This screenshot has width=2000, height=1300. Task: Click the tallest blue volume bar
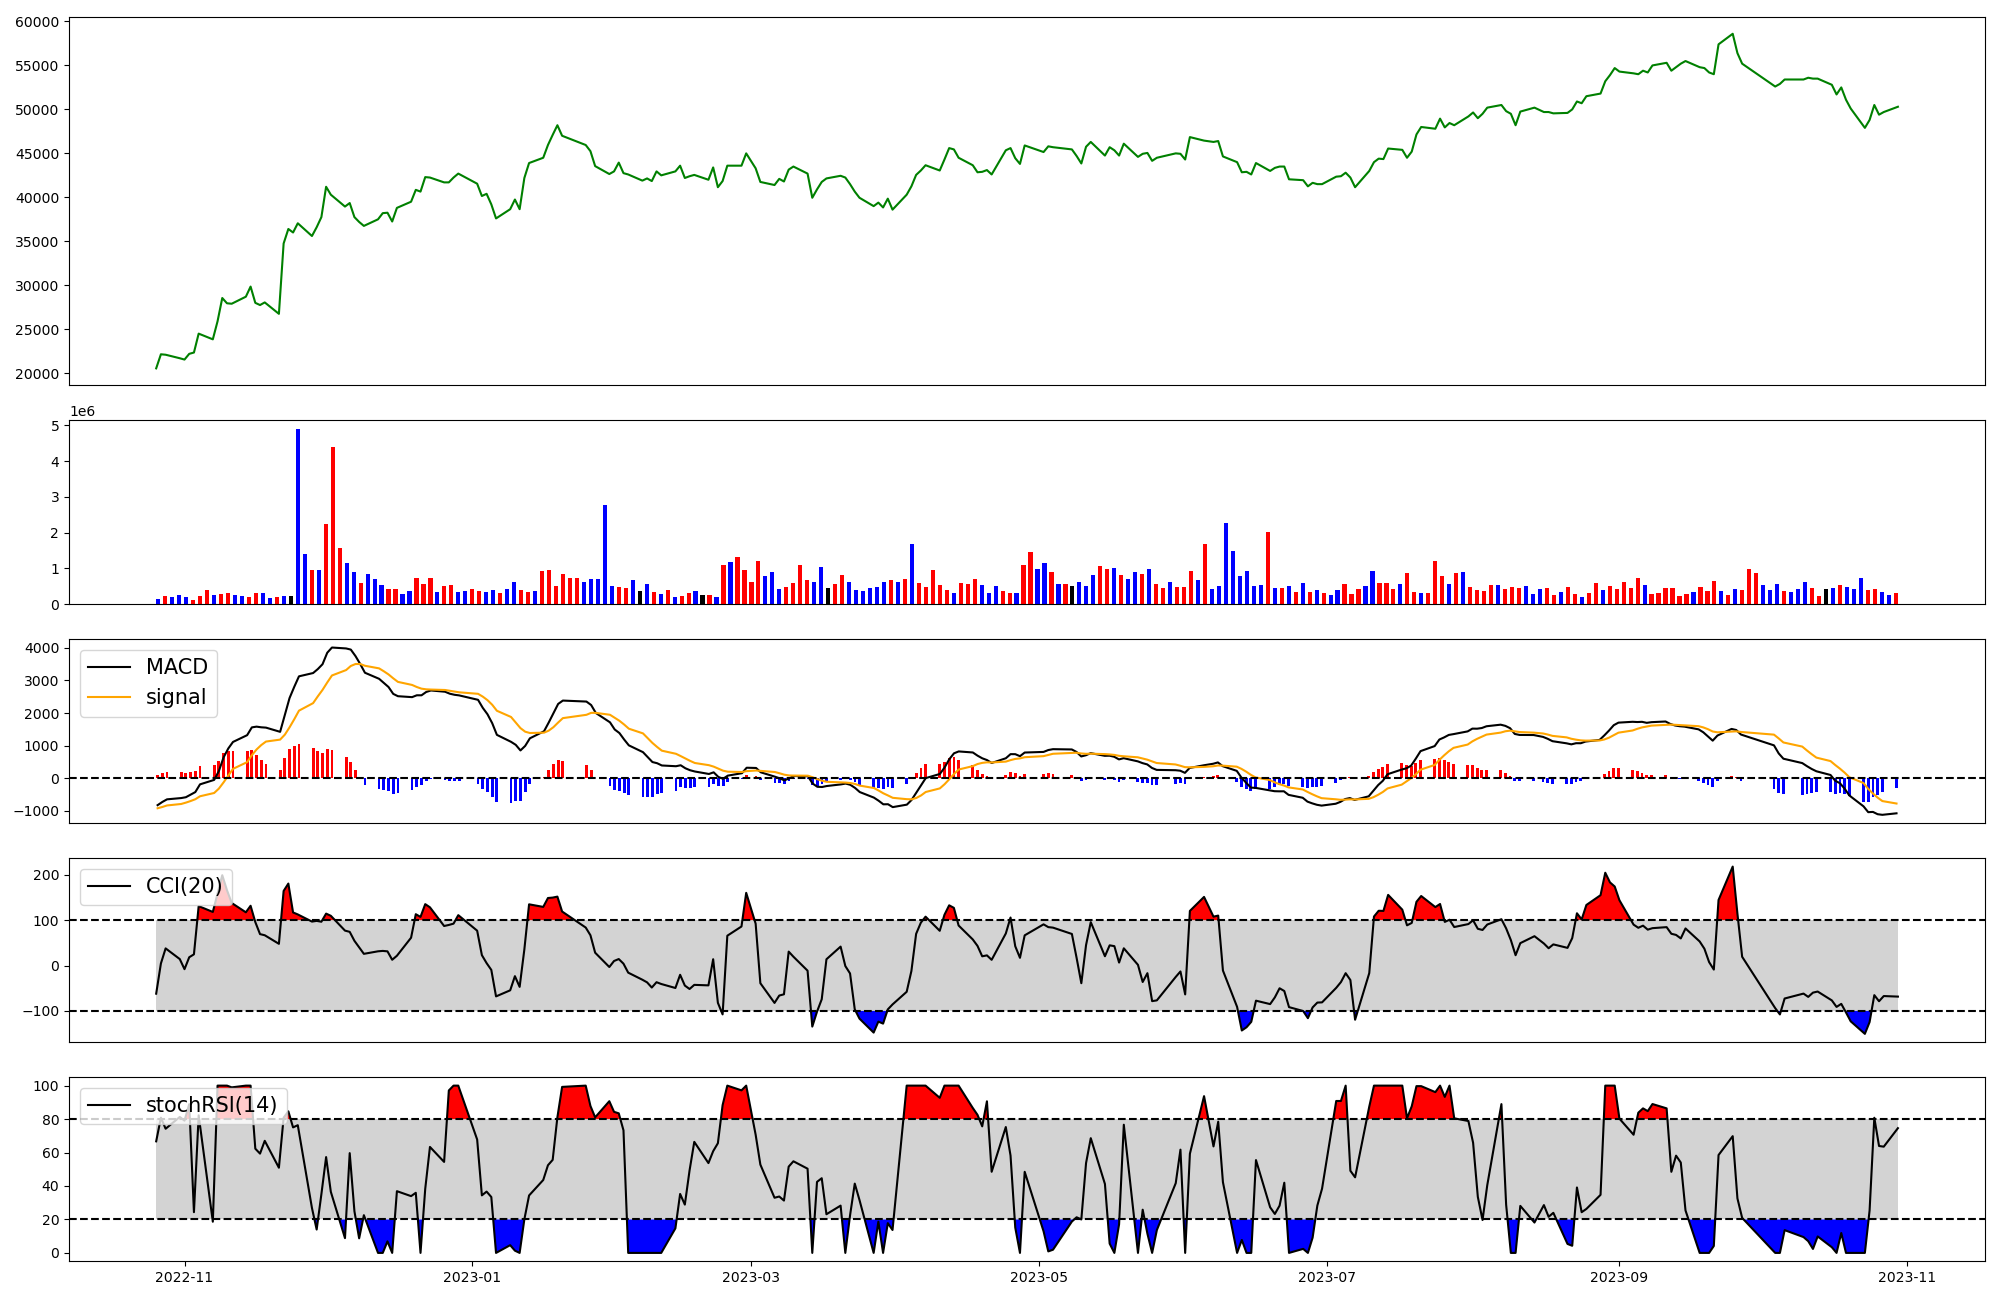tap(298, 515)
